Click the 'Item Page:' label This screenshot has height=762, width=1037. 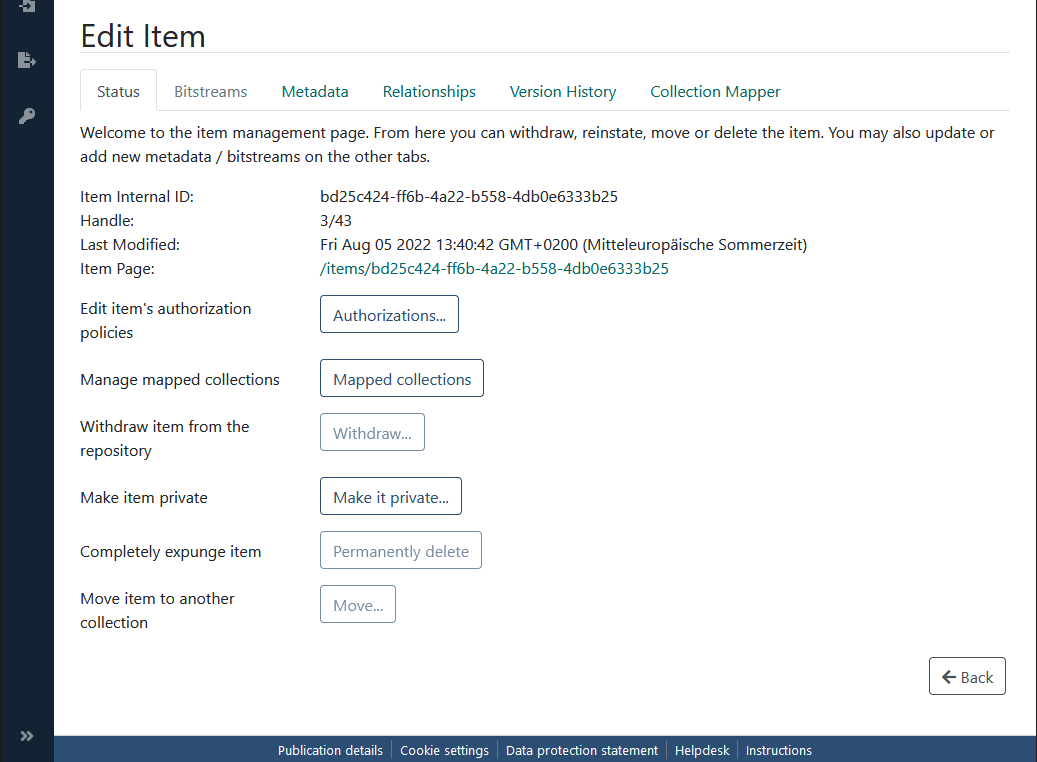(117, 269)
